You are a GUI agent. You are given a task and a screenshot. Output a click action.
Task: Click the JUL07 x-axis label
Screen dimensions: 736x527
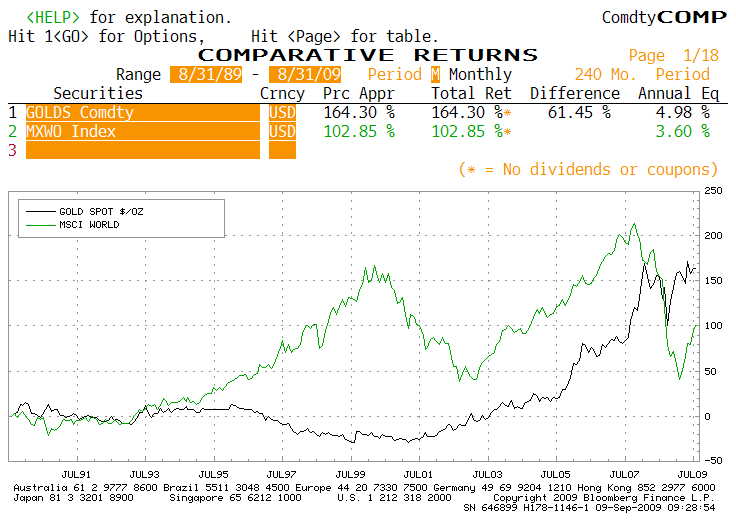[x=624, y=474]
